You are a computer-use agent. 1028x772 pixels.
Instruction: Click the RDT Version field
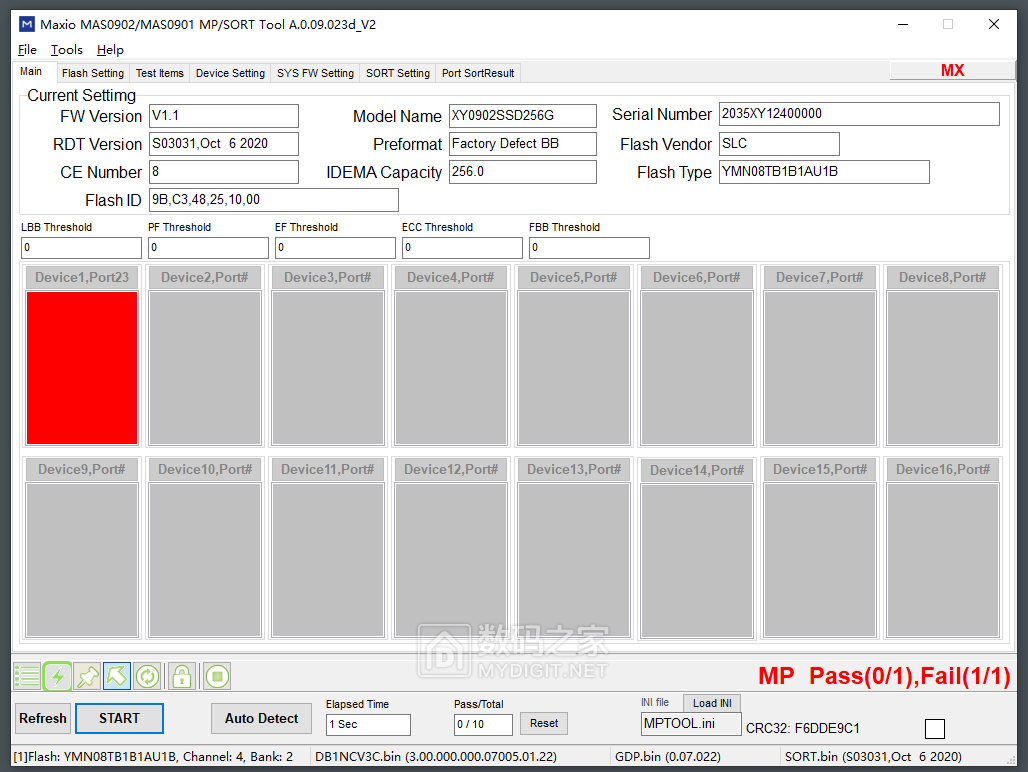coord(224,144)
